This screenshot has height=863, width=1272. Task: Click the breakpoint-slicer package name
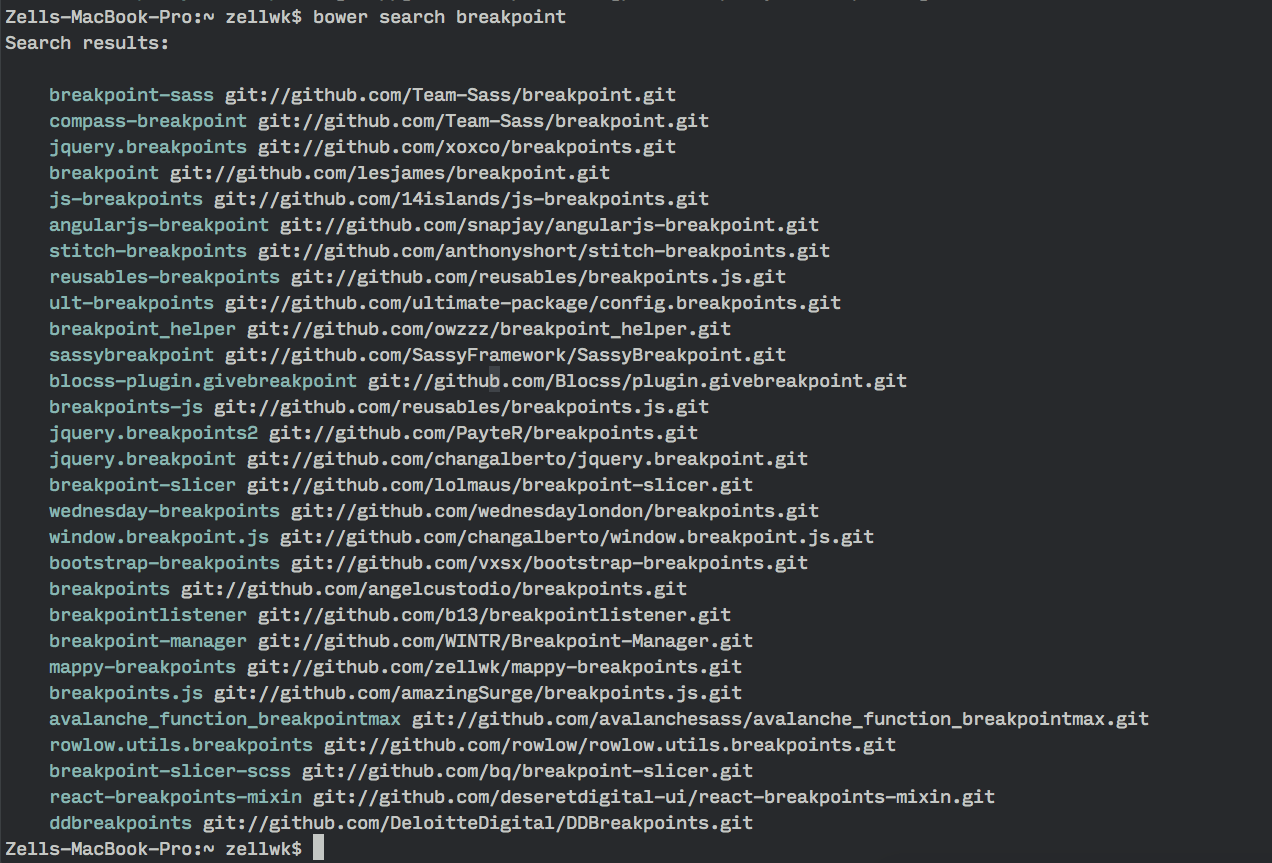point(142,485)
